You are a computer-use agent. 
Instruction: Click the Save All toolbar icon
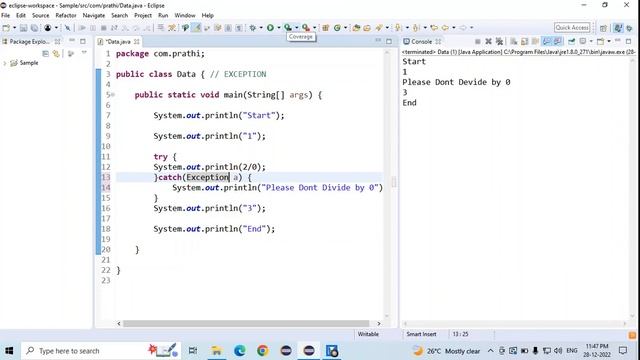tap(35, 28)
